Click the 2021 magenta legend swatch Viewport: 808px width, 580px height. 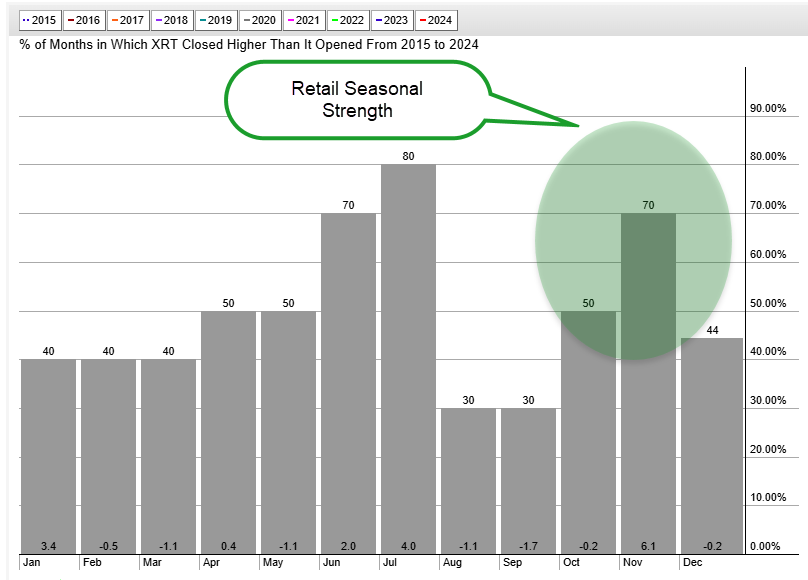[x=291, y=20]
